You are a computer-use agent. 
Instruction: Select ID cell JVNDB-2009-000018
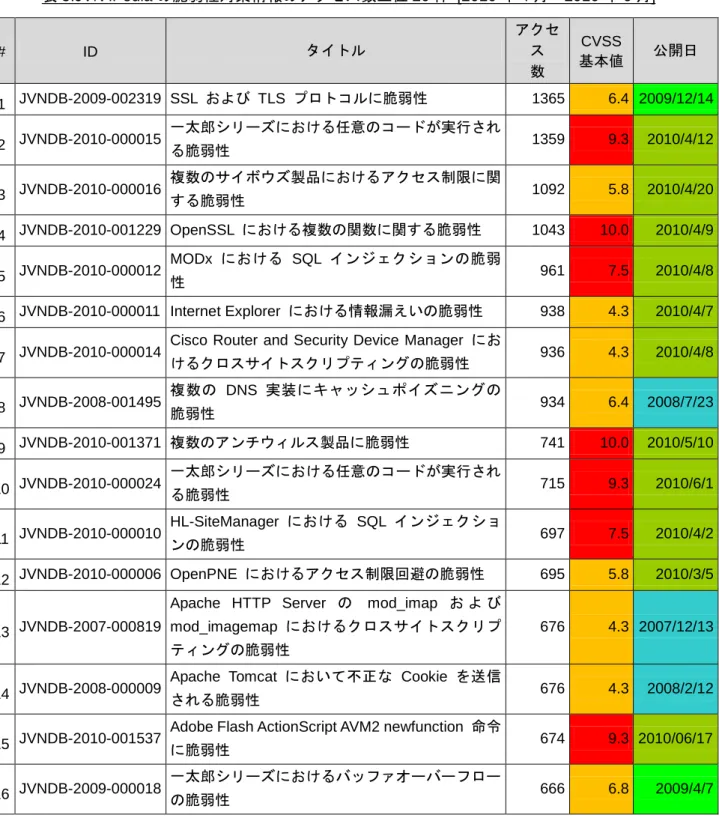[x=90, y=788]
